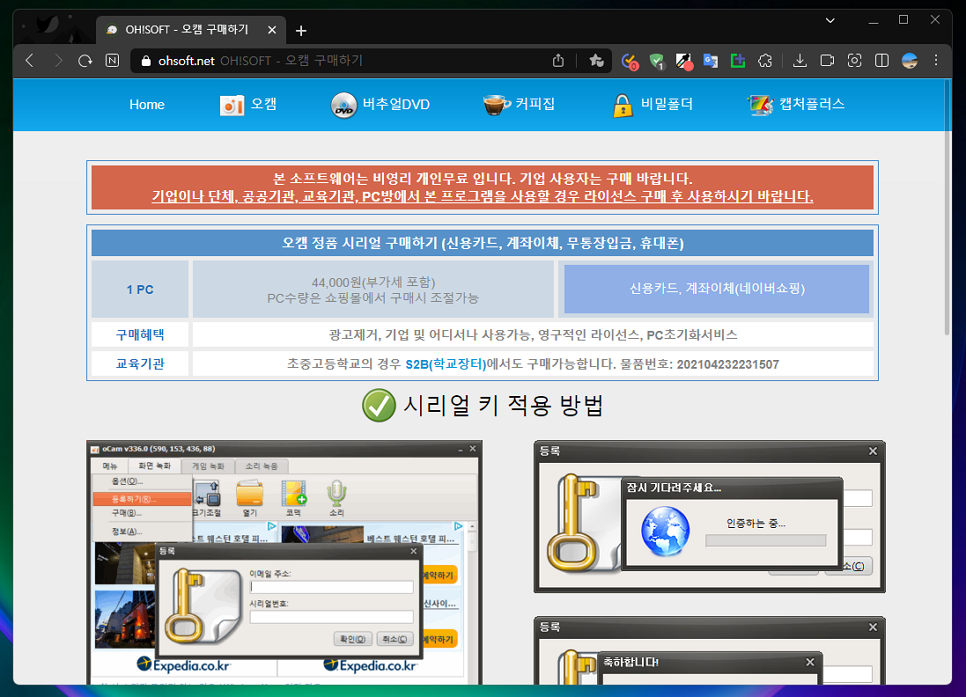Open the Naver N button in toolbar
The height and width of the screenshot is (697, 966).
(112, 60)
